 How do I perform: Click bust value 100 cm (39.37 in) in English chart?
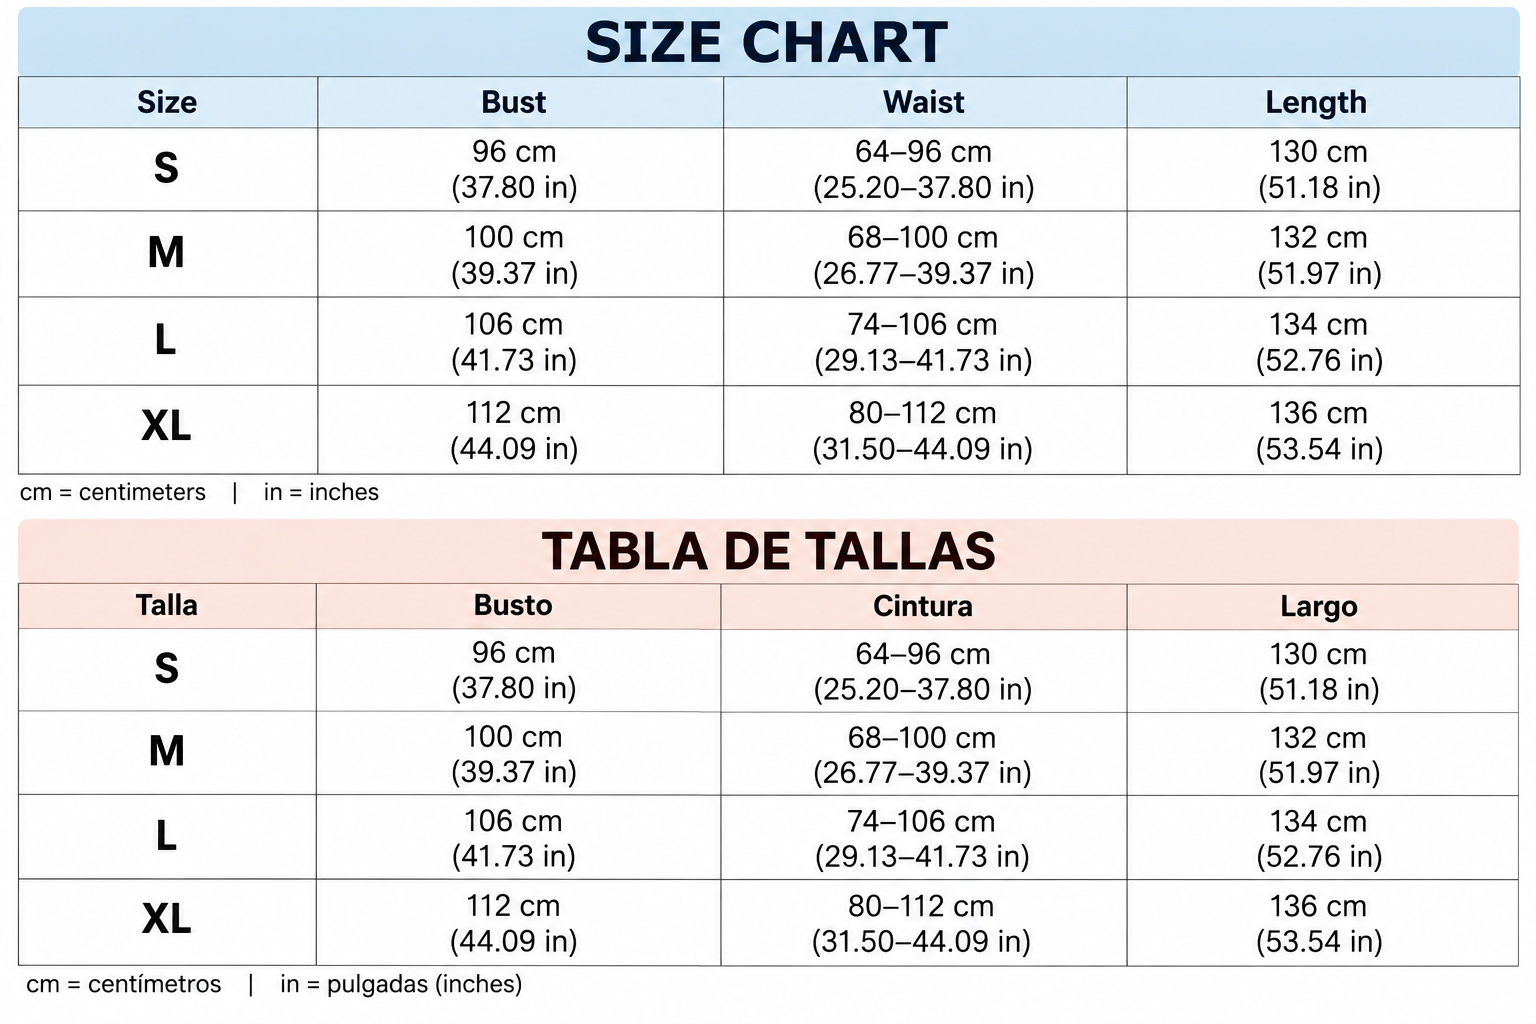click(x=514, y=255)
